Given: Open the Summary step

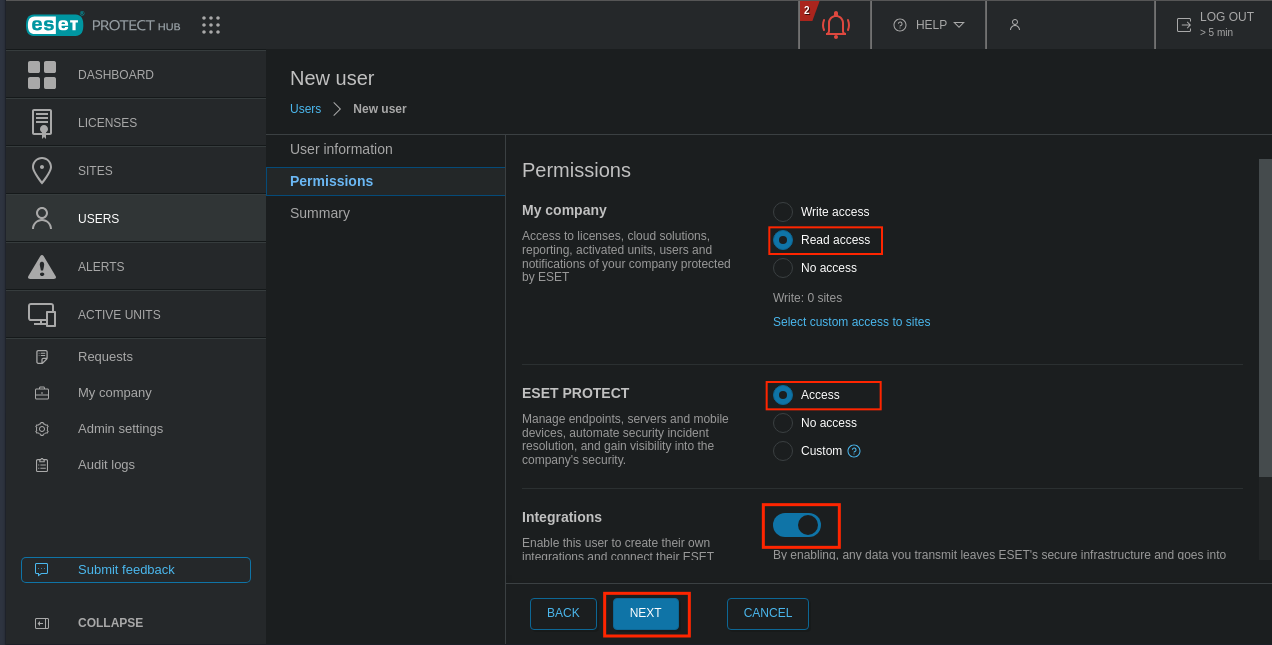Looking at the screenshot, I should point(320,213).
